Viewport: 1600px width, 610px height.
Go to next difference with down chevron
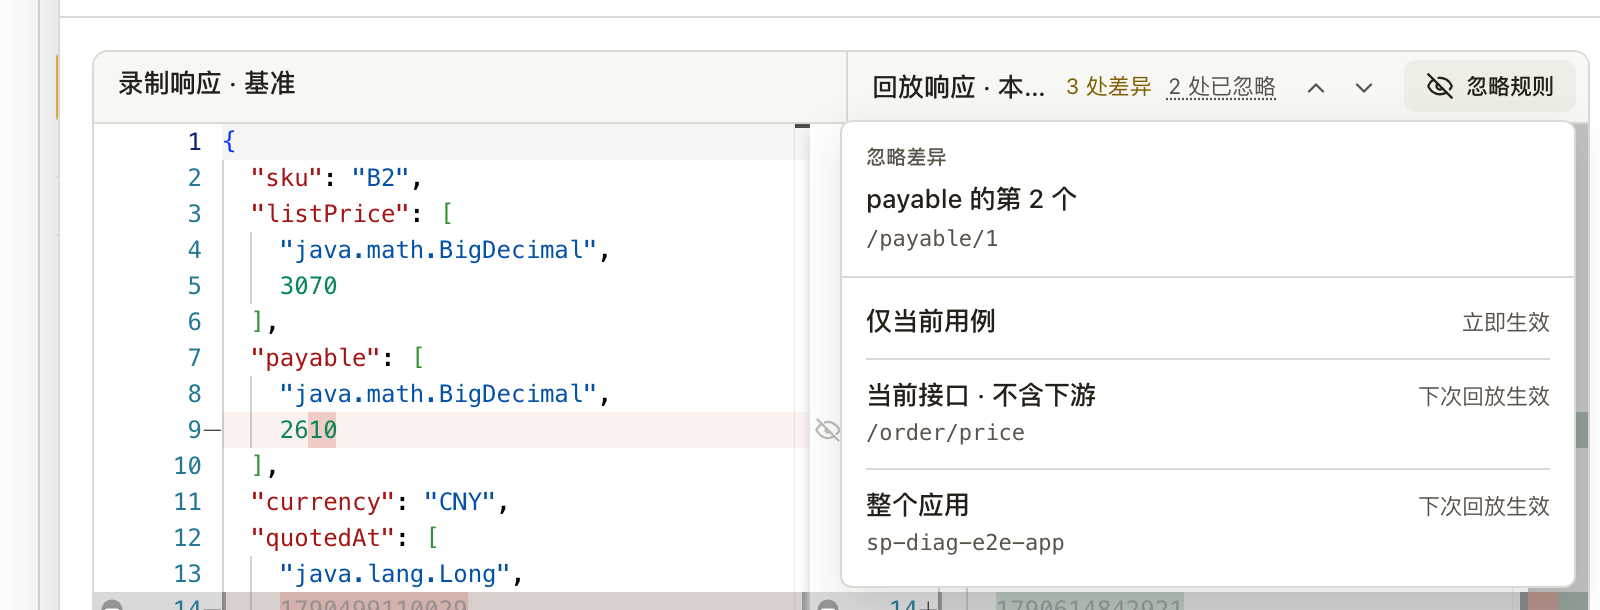click(1364, 88)
